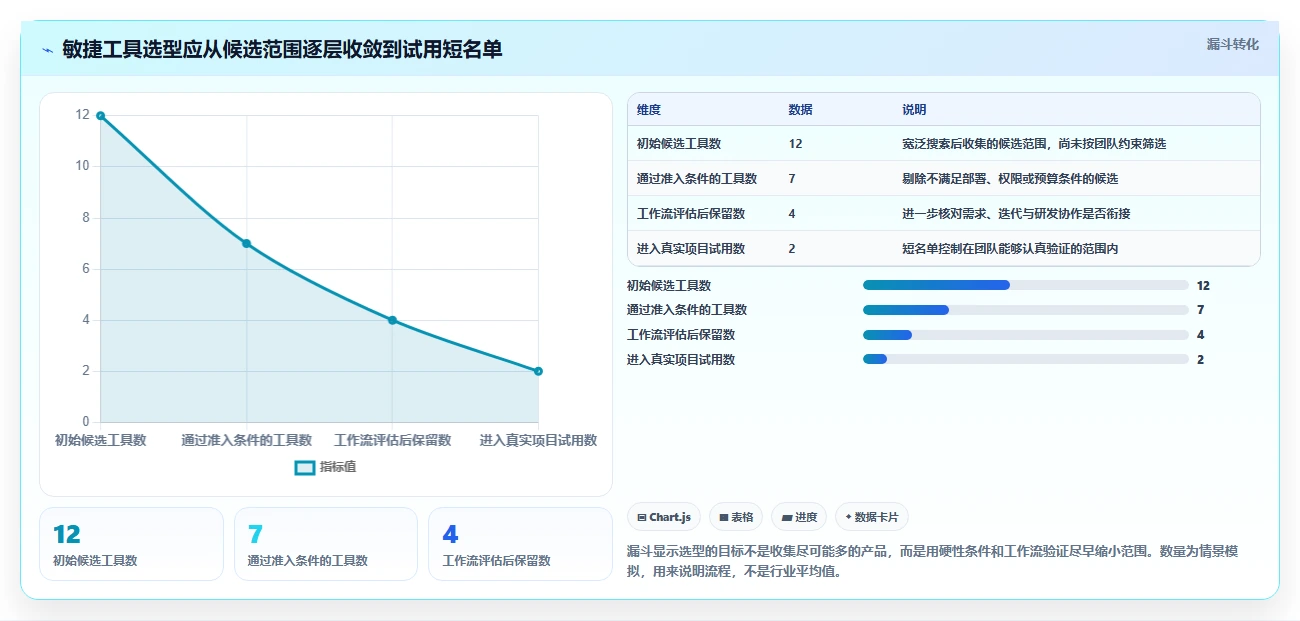Click the 初始候选工具数 progress bar
The height and width of the screenshot is (621, 1300).
[x=1025, y=285]
